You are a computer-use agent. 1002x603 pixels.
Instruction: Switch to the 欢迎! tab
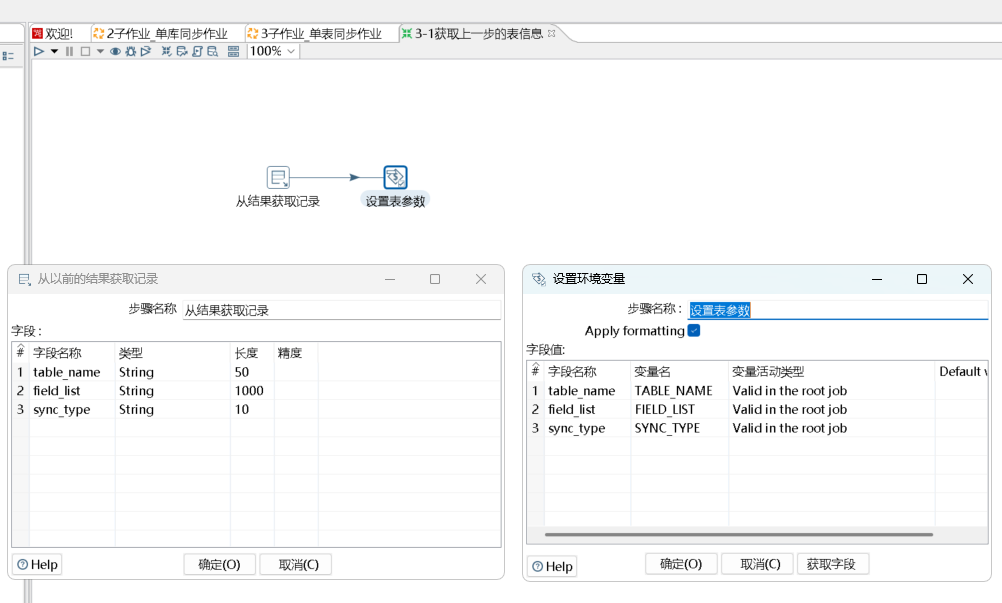53,34
